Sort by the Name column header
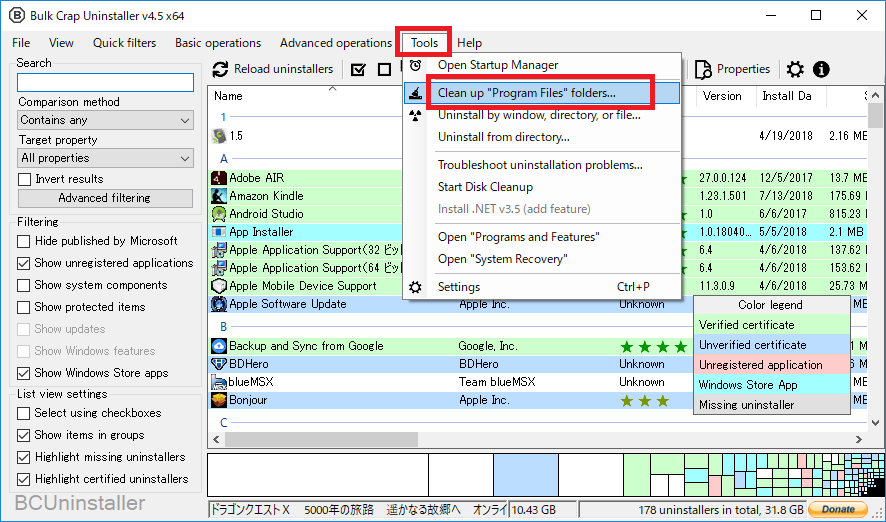The width and height of the screenshot is (886, 522). point(228,96)
